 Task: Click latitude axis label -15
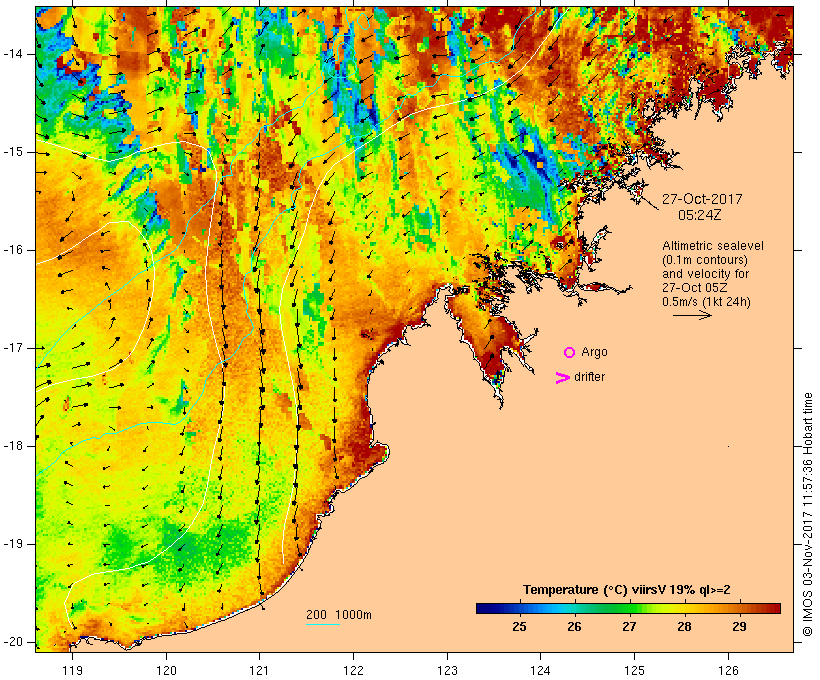coord(13,152)
